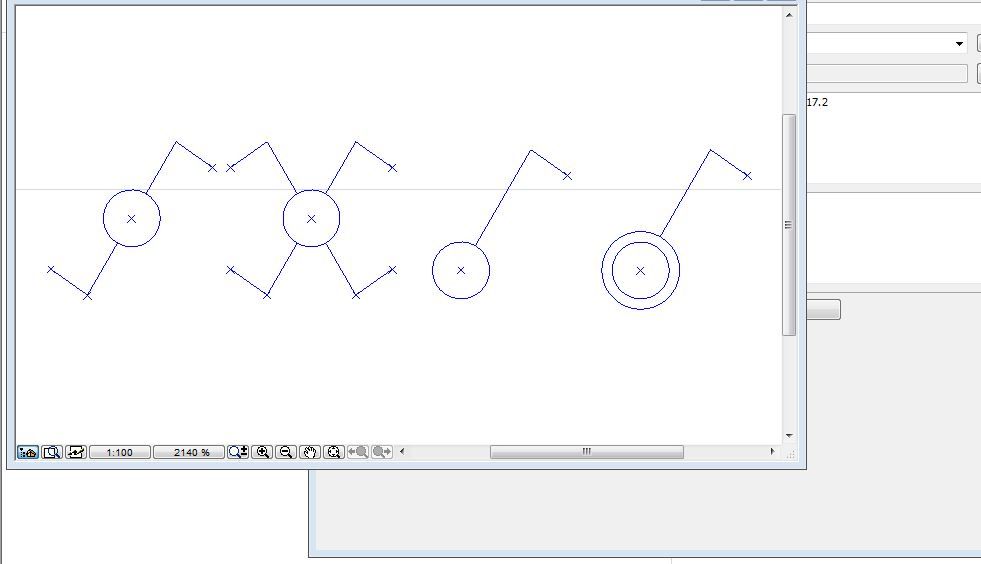Click the zoom plus/minus magnifier icon

coord(238,452)
